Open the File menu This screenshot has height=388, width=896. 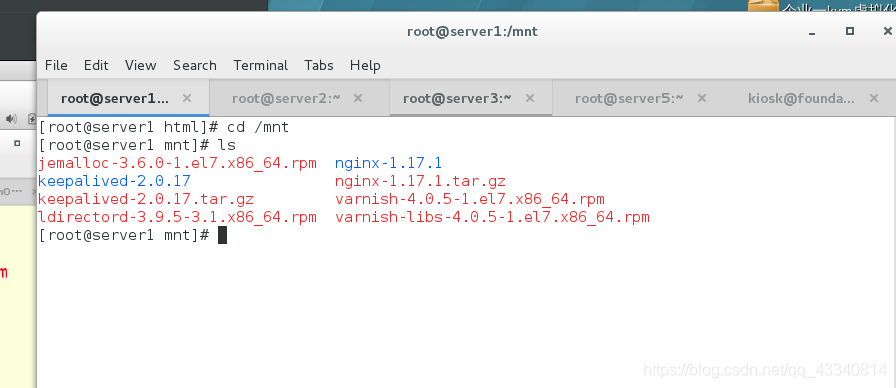point(56,65)
